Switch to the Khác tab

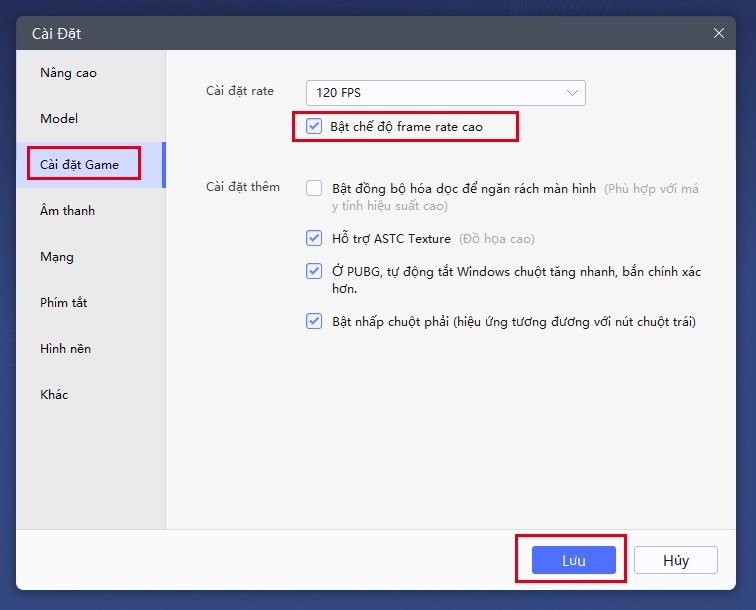click(x=54, y=395)
